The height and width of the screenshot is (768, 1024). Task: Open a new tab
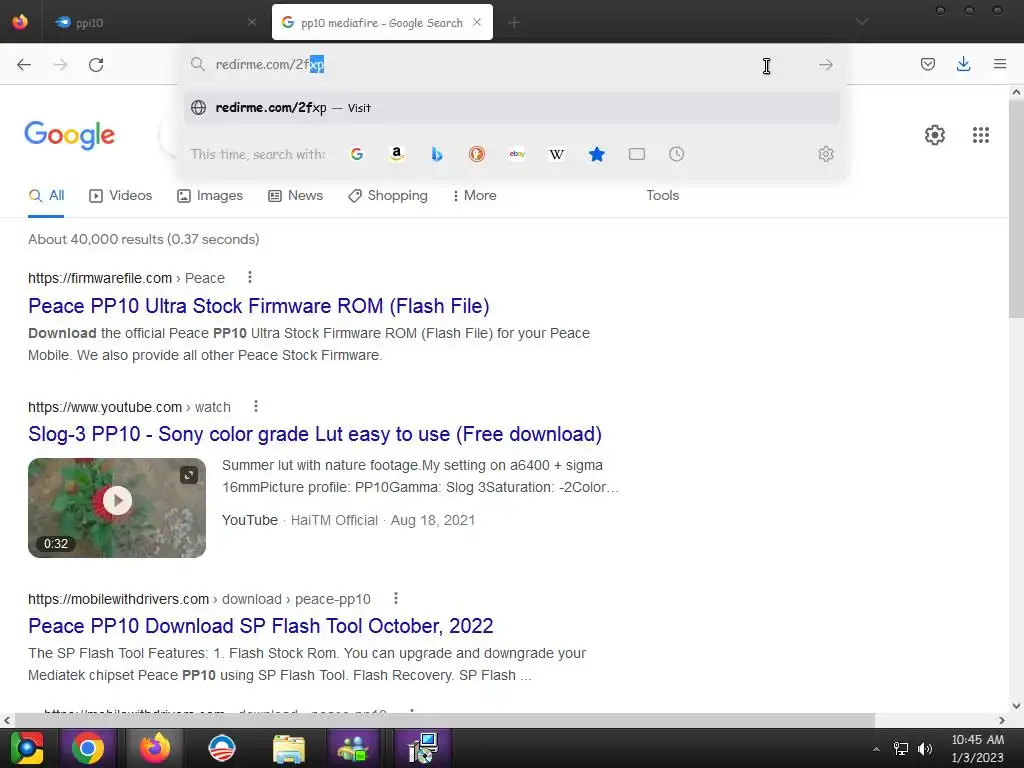514,22
